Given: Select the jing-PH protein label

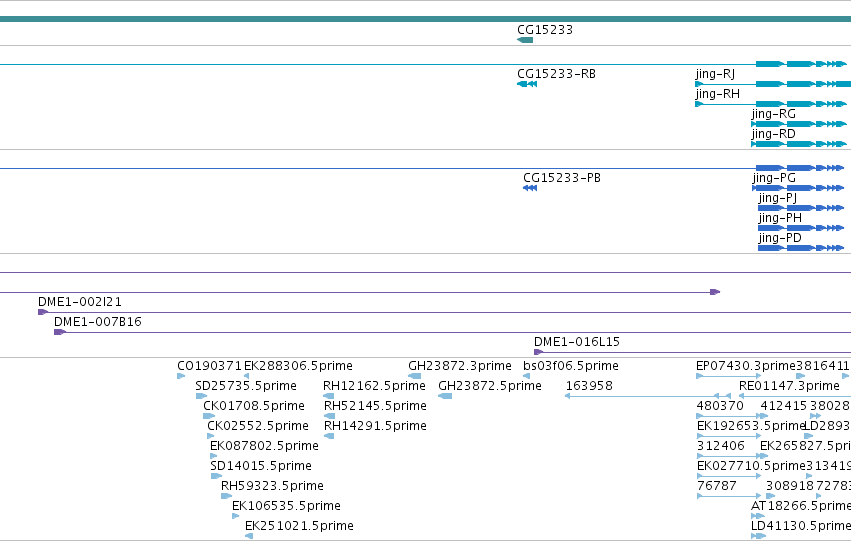Looking at the screenshot, I should click(x=780, y=219).
